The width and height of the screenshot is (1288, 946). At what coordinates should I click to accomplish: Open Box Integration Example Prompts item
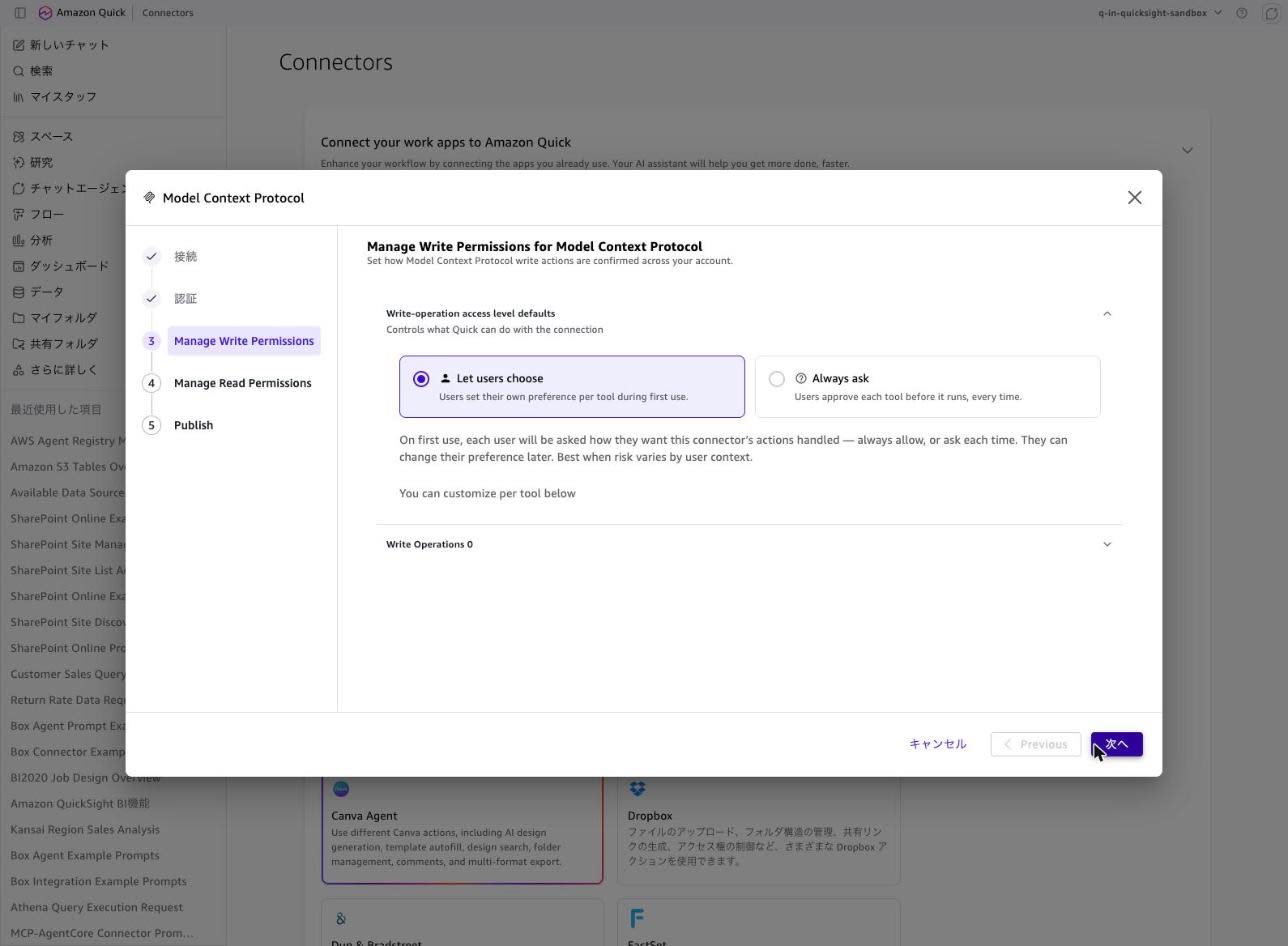98,882
